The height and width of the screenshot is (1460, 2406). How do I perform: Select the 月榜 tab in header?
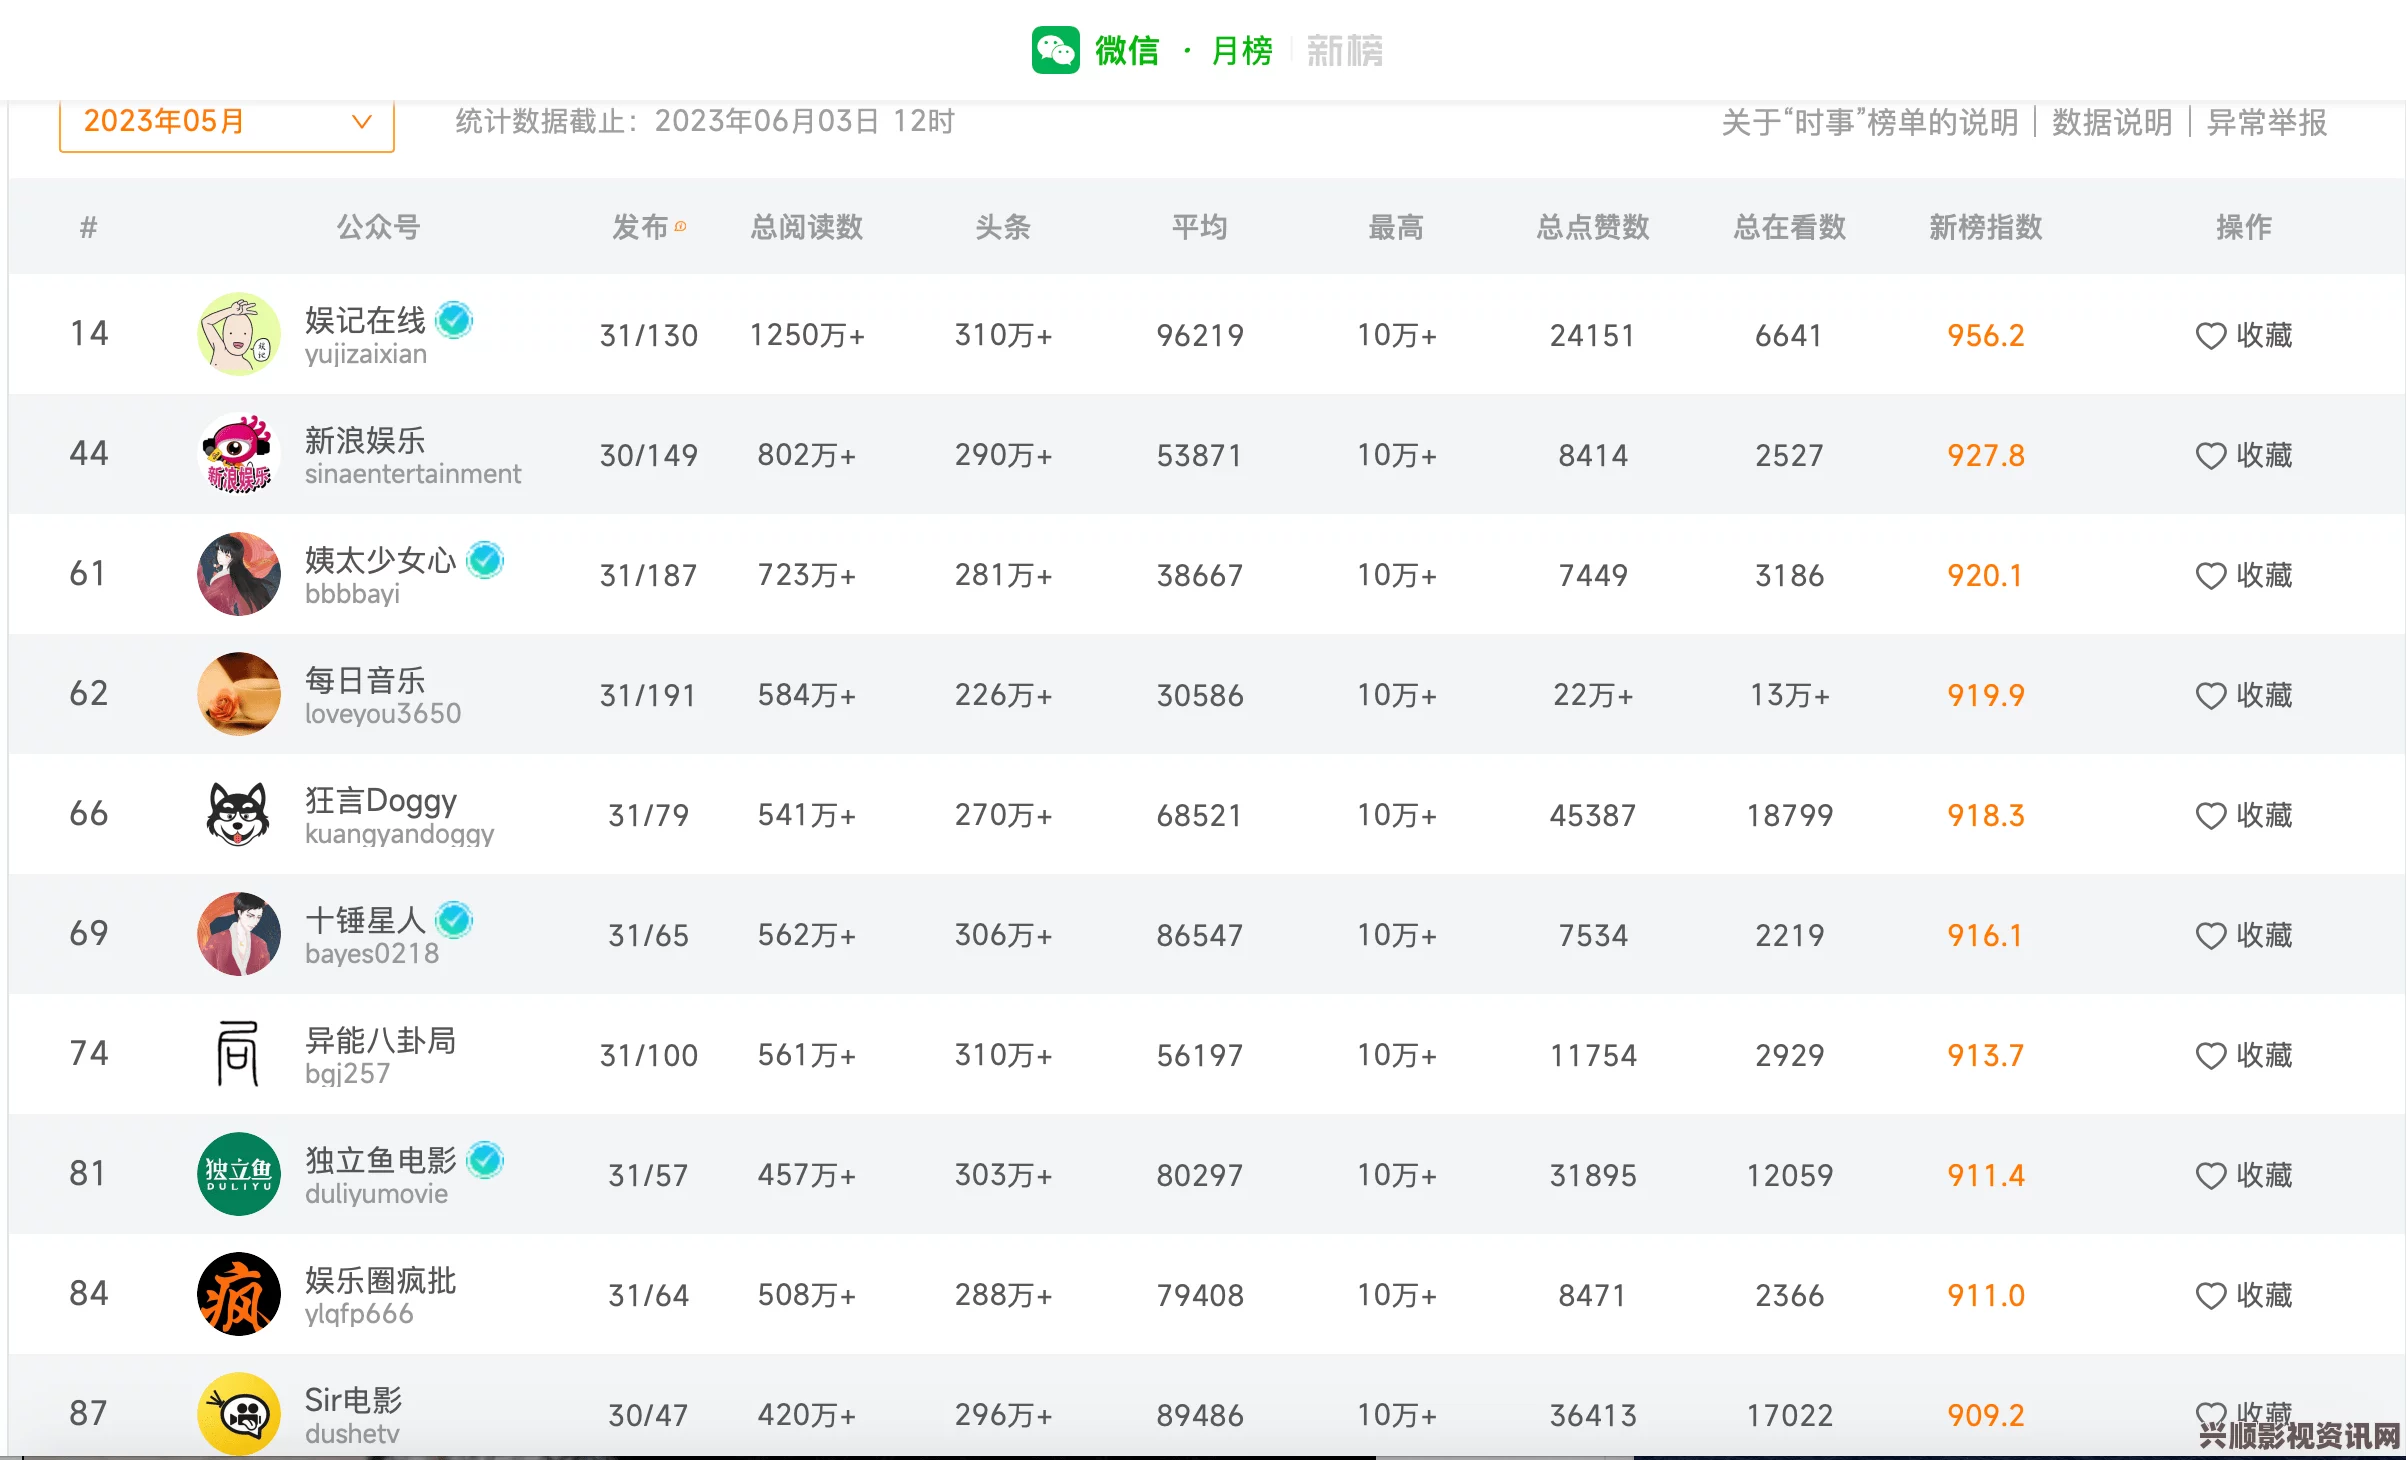tap(1242, 50)
